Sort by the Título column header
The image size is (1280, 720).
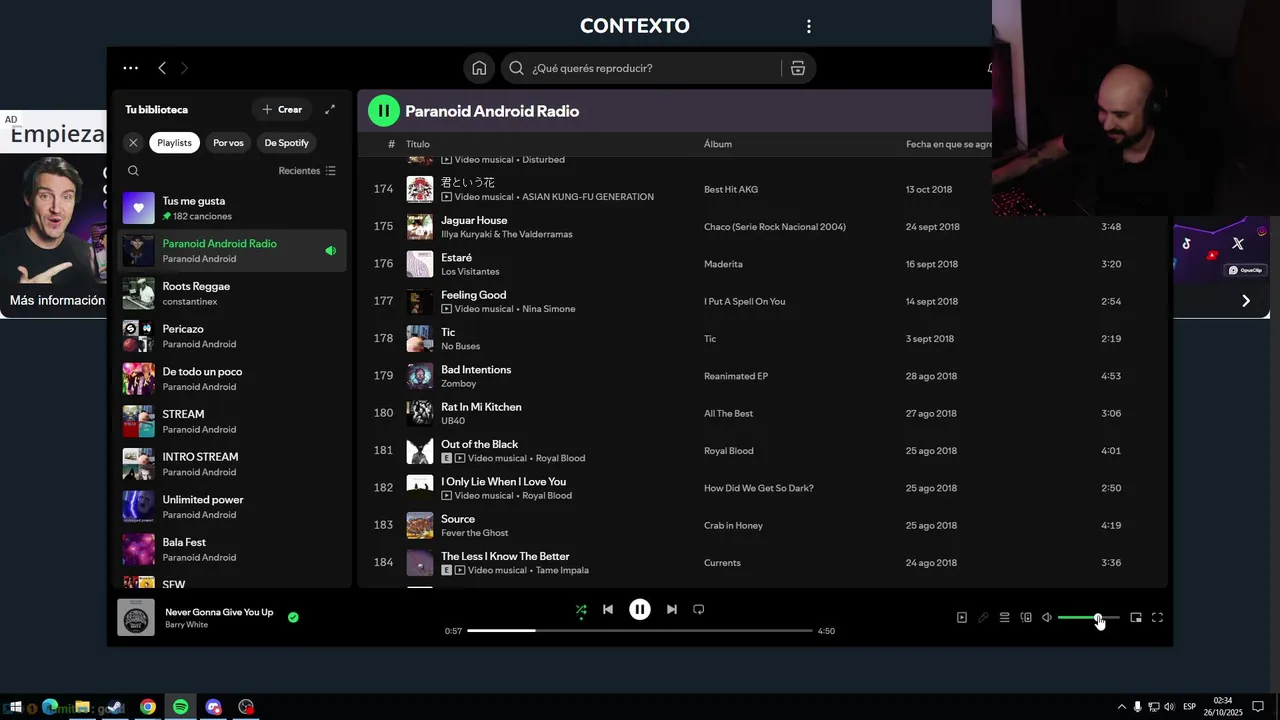point(417,144)
